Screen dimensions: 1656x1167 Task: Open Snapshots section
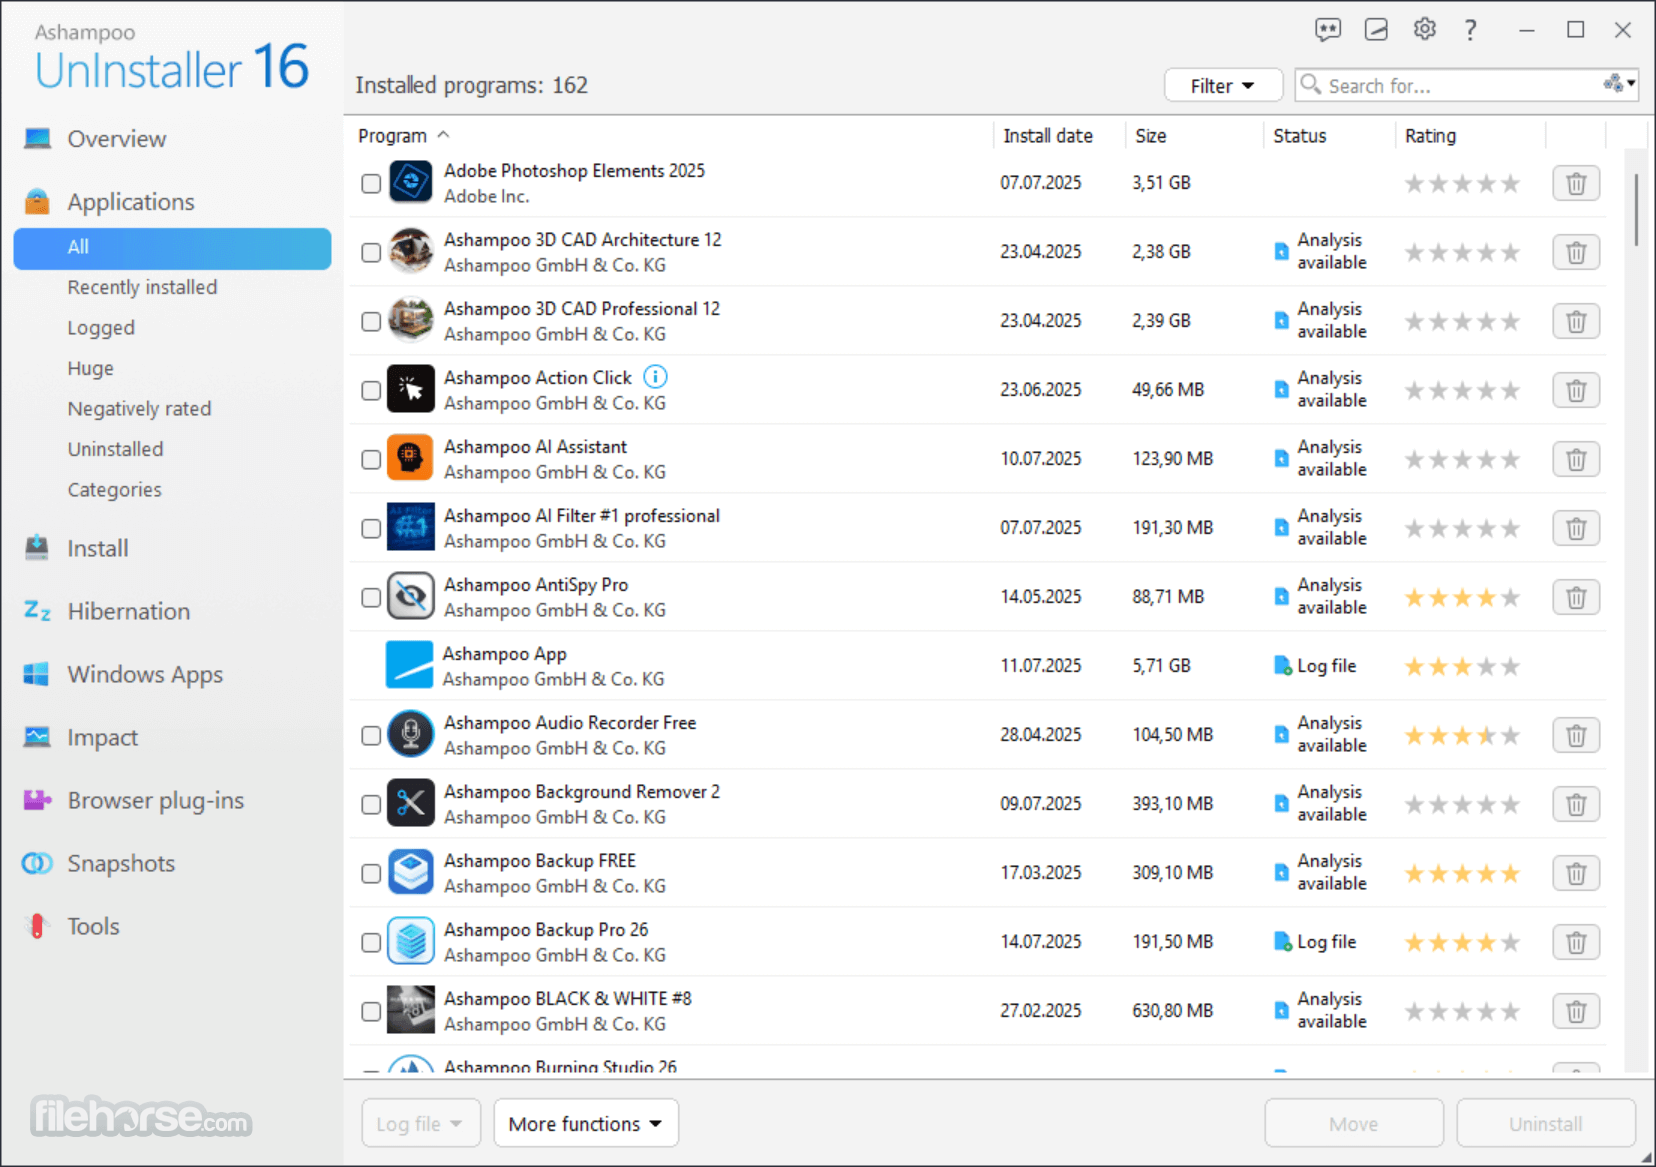(121, 863)
